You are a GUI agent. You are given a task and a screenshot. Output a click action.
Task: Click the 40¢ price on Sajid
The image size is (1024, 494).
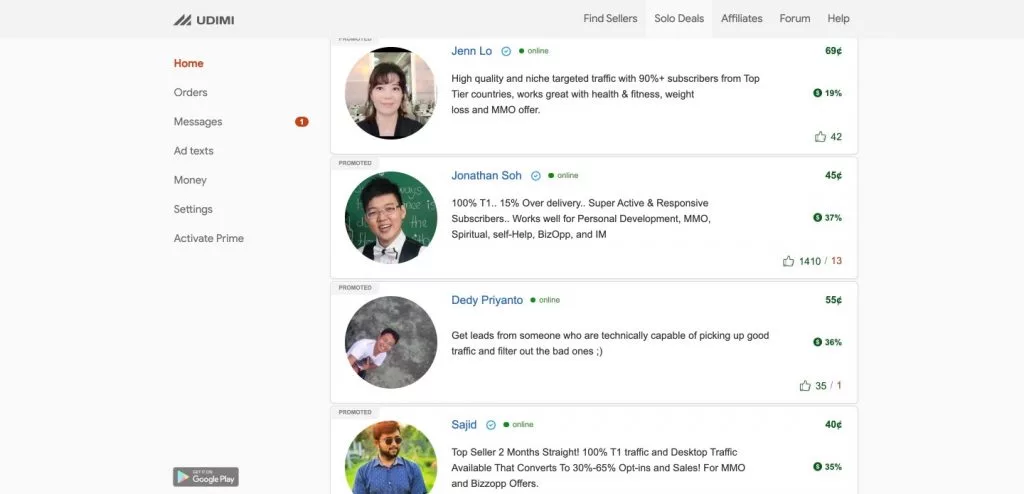coord(833,425)
